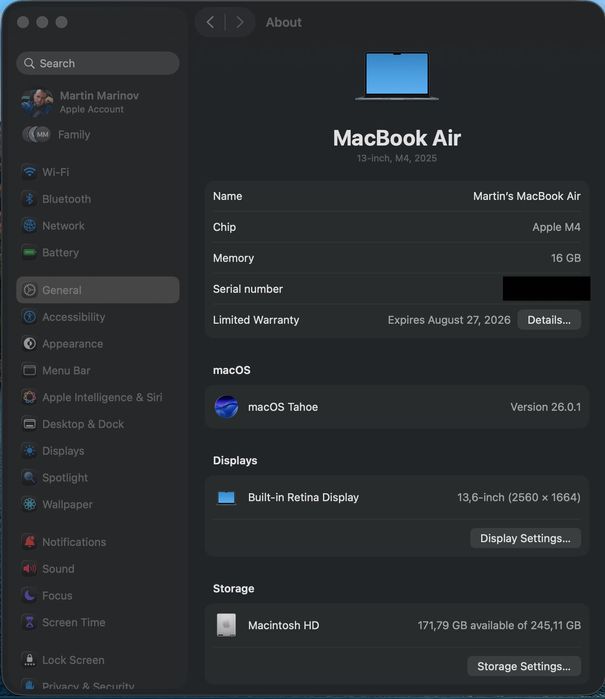
Task: Click the Macintosh HD label
Action: click(x=284, y=625)
